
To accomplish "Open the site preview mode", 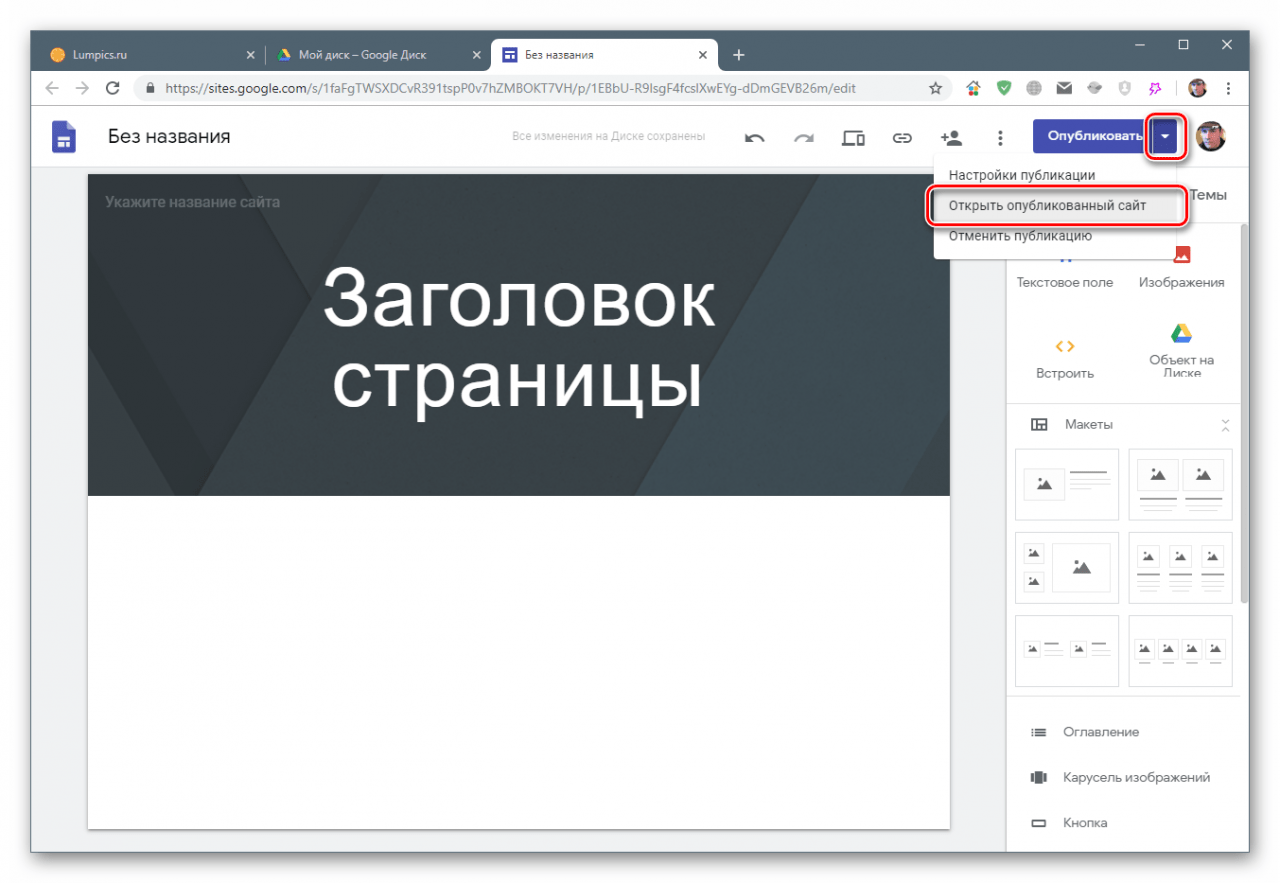I will [853, 138].
